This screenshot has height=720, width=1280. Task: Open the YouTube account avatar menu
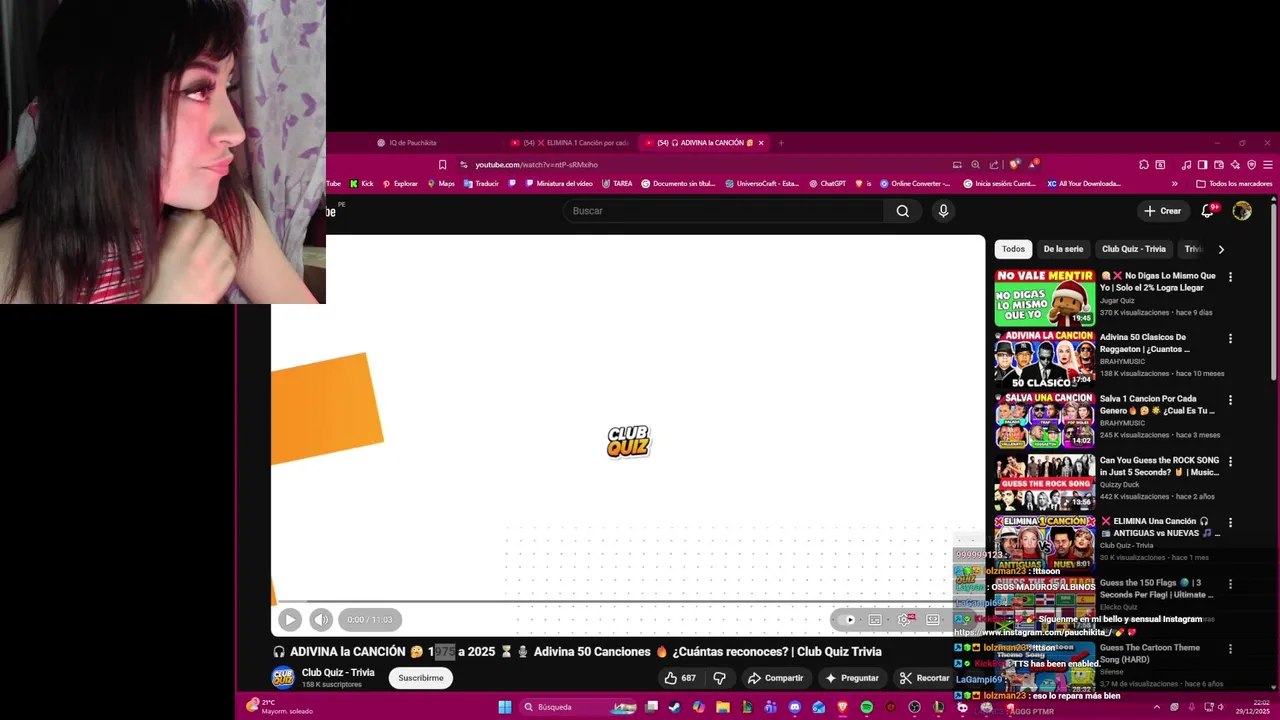point(1242,211)
